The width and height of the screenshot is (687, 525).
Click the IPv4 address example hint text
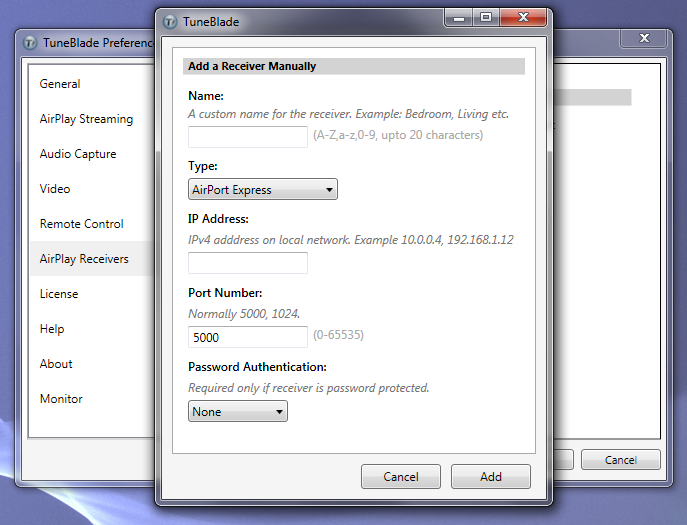351,240
